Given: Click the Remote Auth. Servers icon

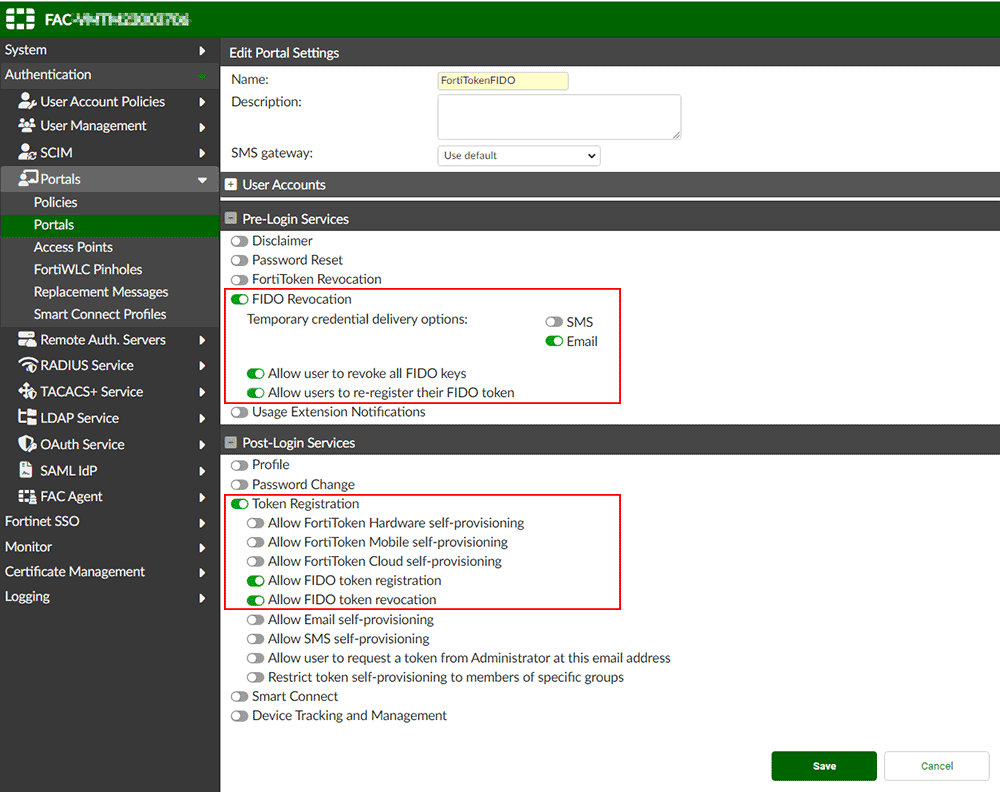Looking at the screenshot, I should tap(27, 339).
